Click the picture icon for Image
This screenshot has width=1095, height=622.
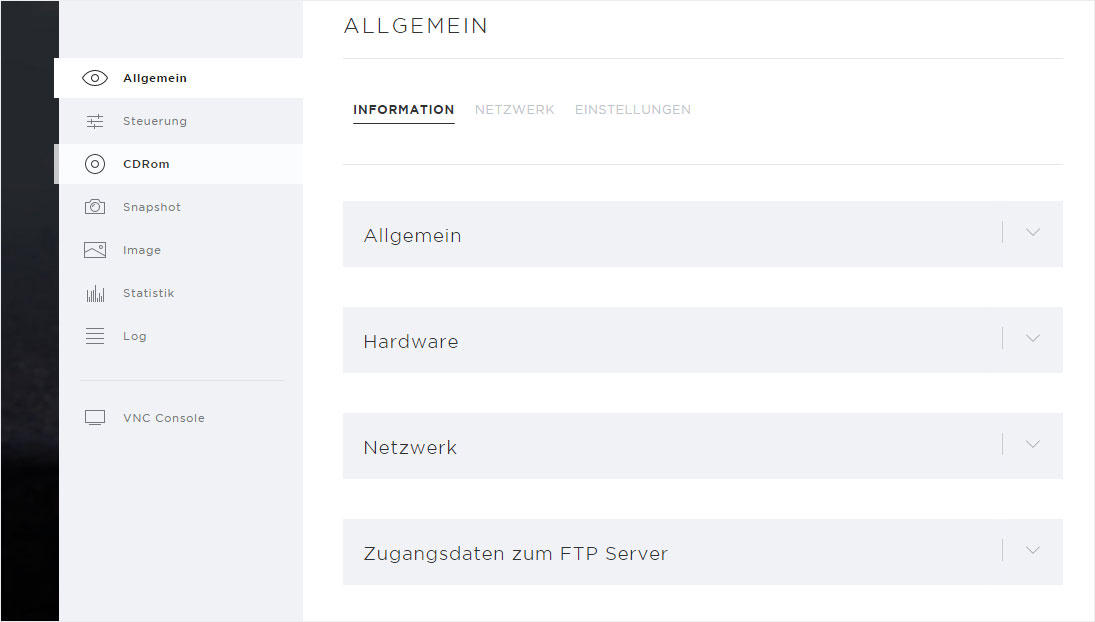[95, 250]
